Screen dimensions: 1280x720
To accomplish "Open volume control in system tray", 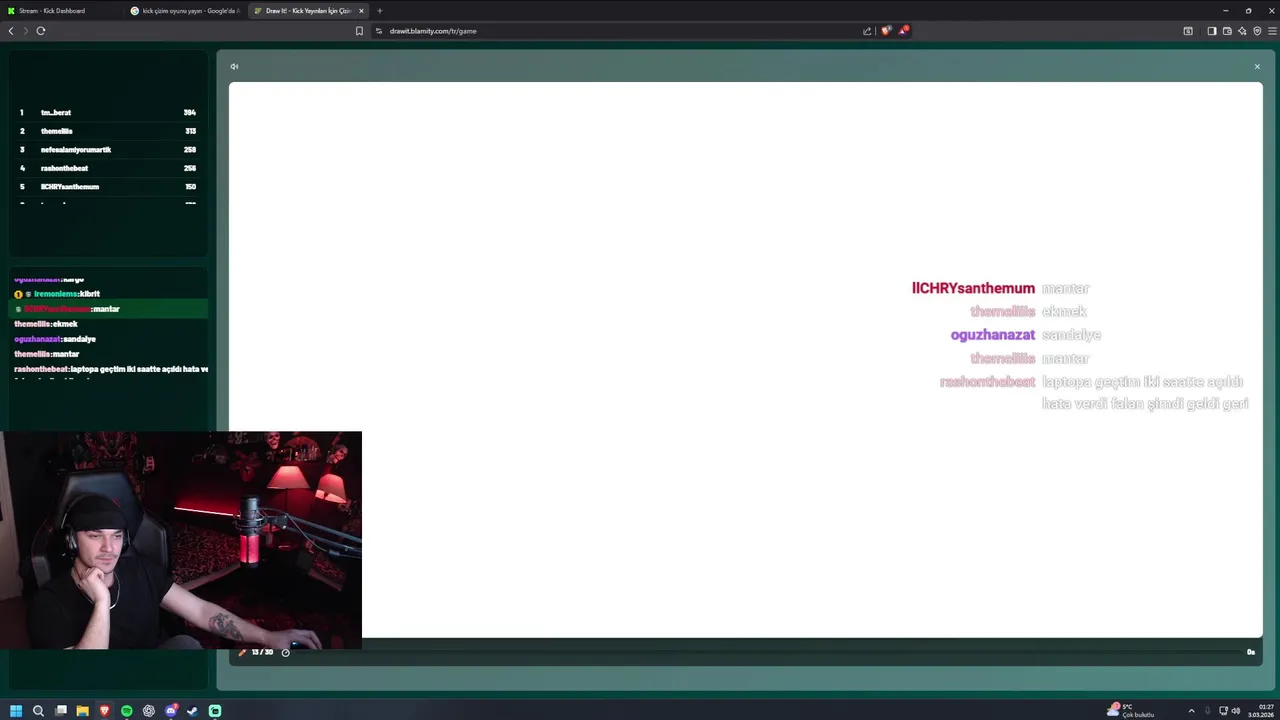I will [1236, 711].
